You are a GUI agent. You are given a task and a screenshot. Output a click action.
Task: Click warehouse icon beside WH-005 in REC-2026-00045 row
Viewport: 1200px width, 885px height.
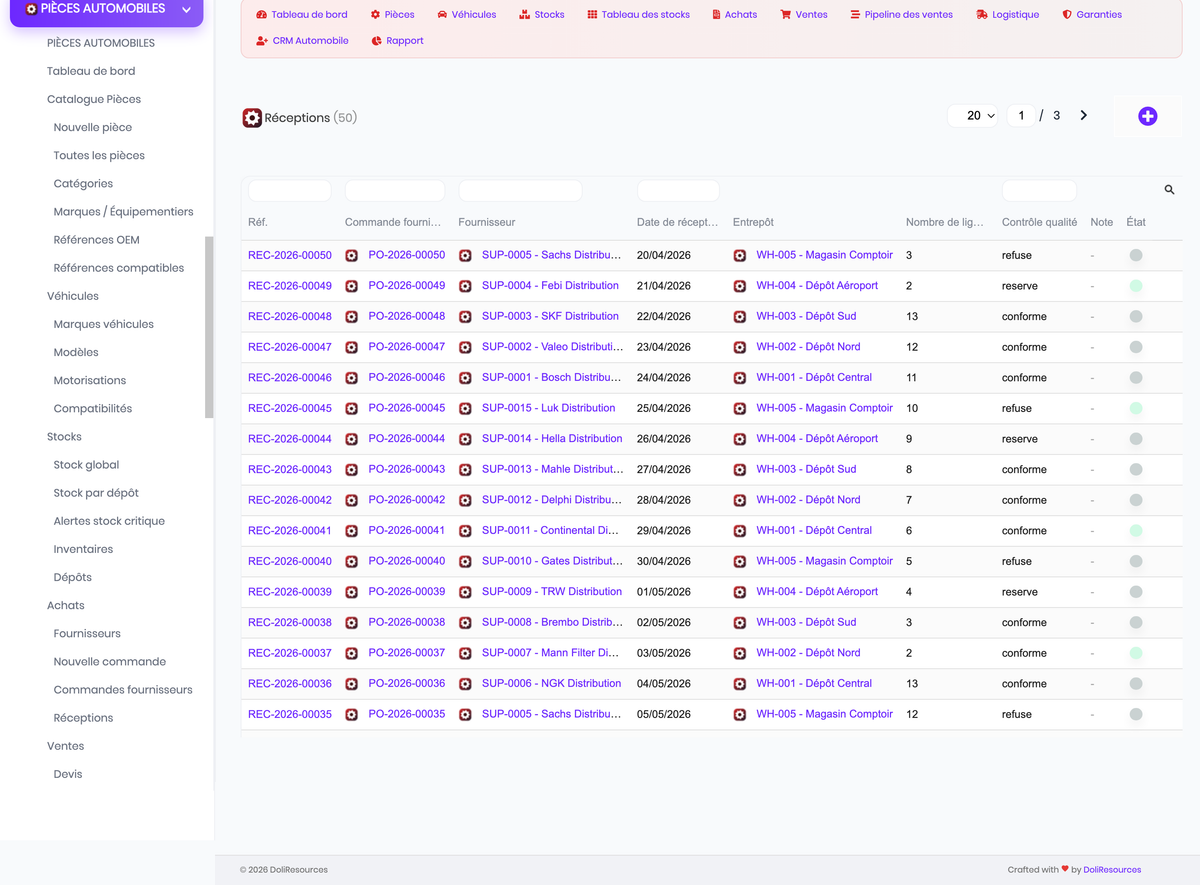tap(739, 408)
